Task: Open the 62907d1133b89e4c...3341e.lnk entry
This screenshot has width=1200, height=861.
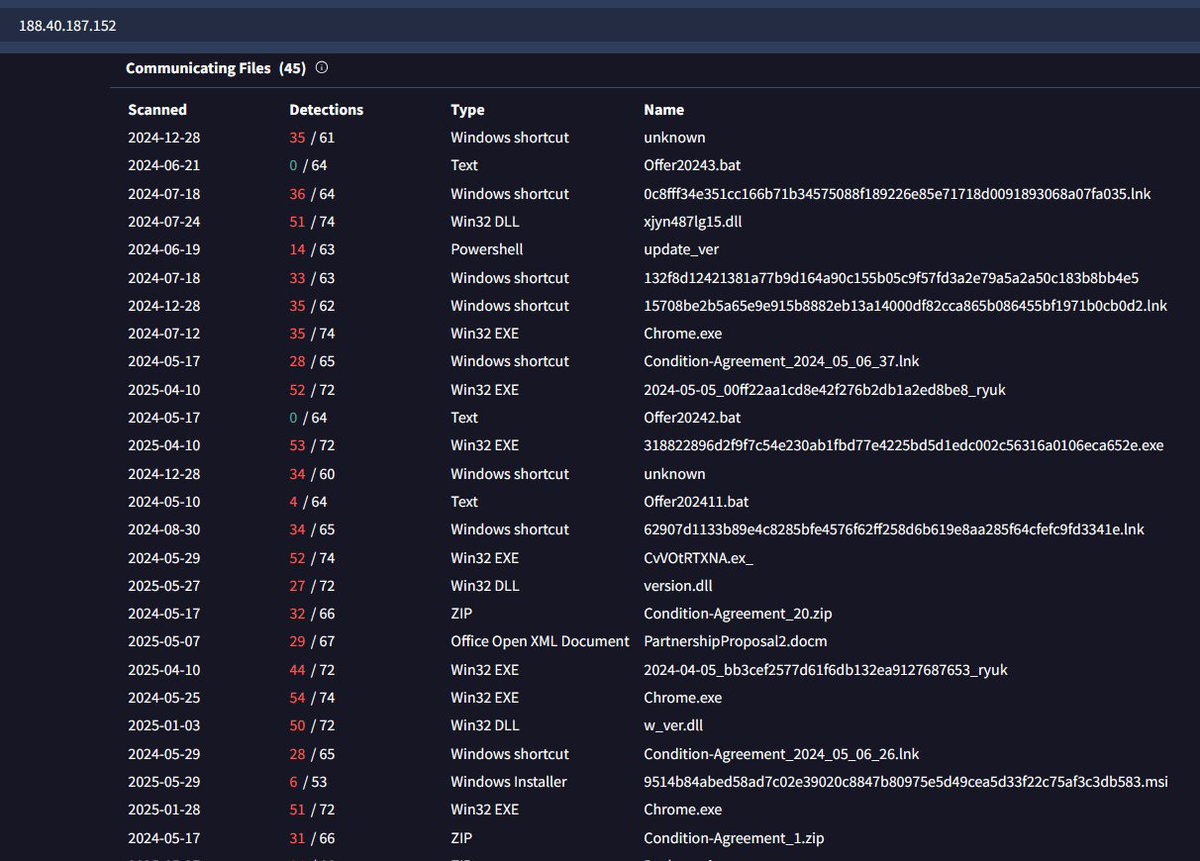Action: click(x=894, y=530)
